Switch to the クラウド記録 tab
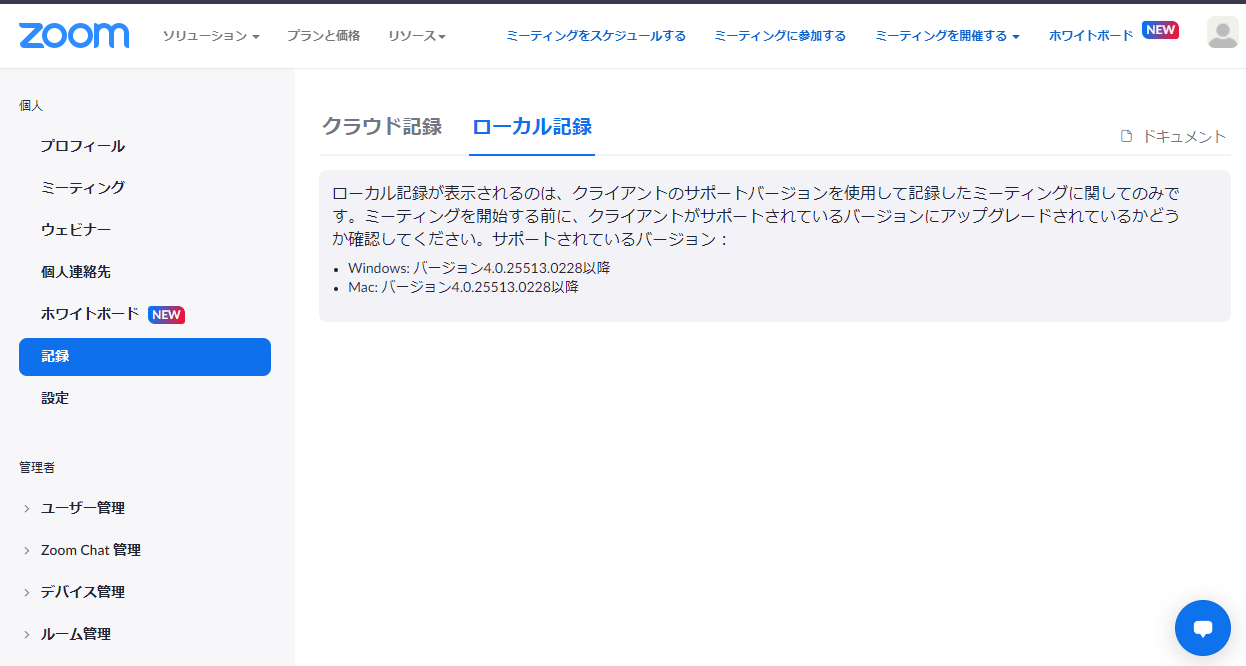1246x666 pixels. pos(381,127)
